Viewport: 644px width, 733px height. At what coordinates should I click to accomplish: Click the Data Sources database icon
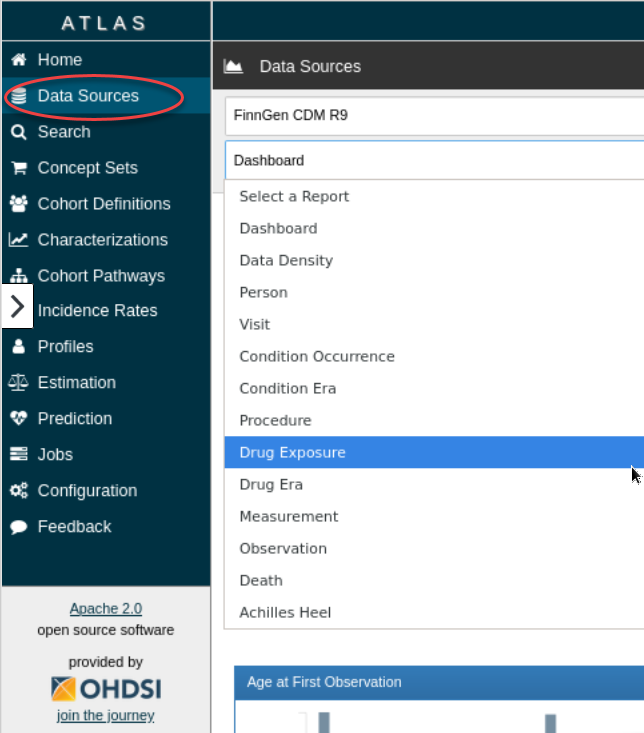[x=19, y=96]
